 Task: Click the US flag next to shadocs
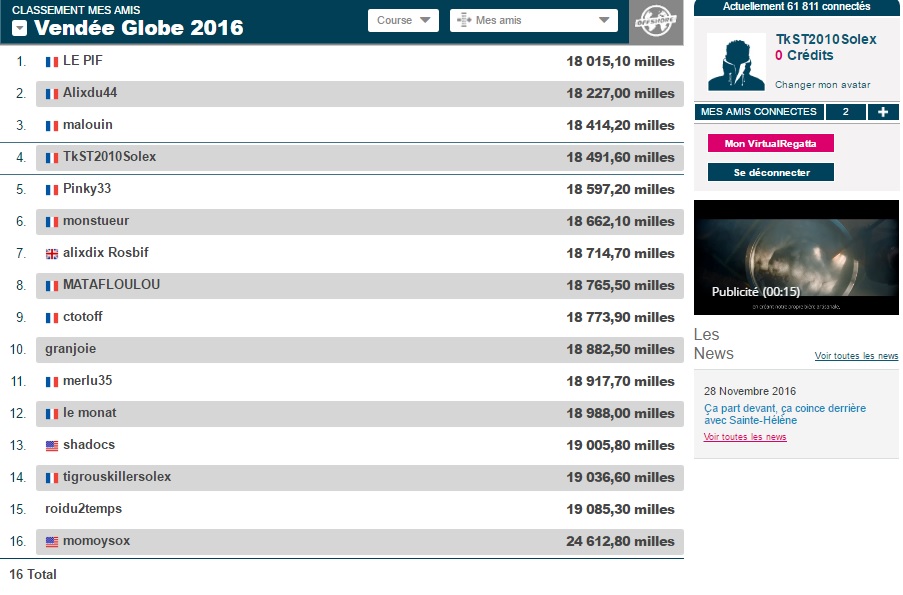coord(52,446)
